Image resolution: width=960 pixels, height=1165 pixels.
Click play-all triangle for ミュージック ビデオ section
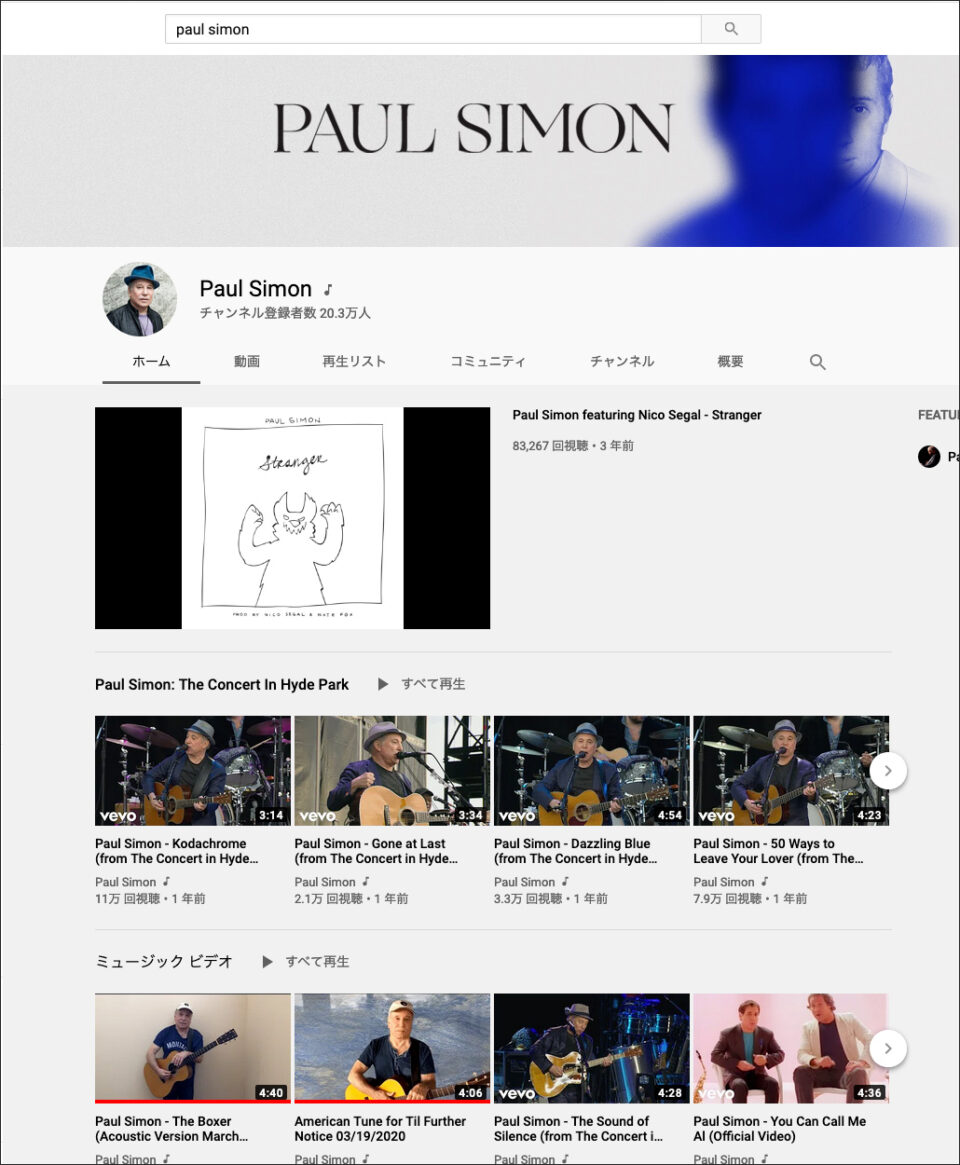coord(267,961)
